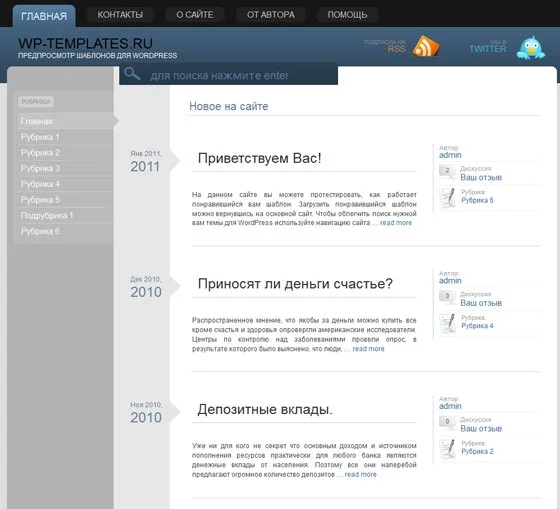Click Ваш отзыв for Приветствуем Вас post
Image resolution: width=560 pixels, height=509 pixels.
(x=481, y=178)
